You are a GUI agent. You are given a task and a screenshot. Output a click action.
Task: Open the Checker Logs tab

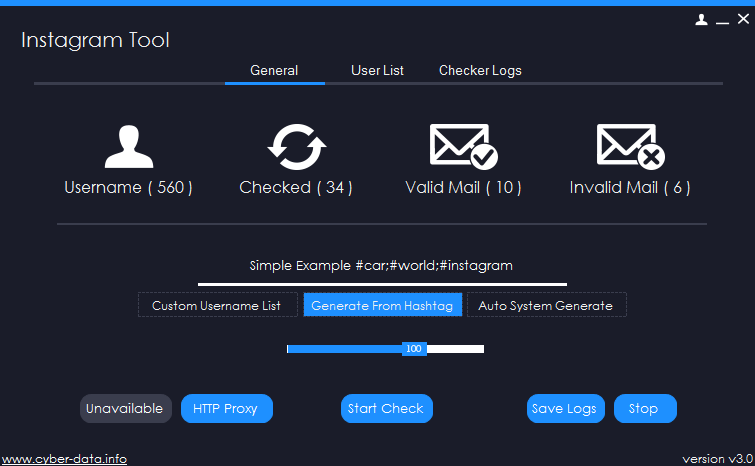(480, 71)
